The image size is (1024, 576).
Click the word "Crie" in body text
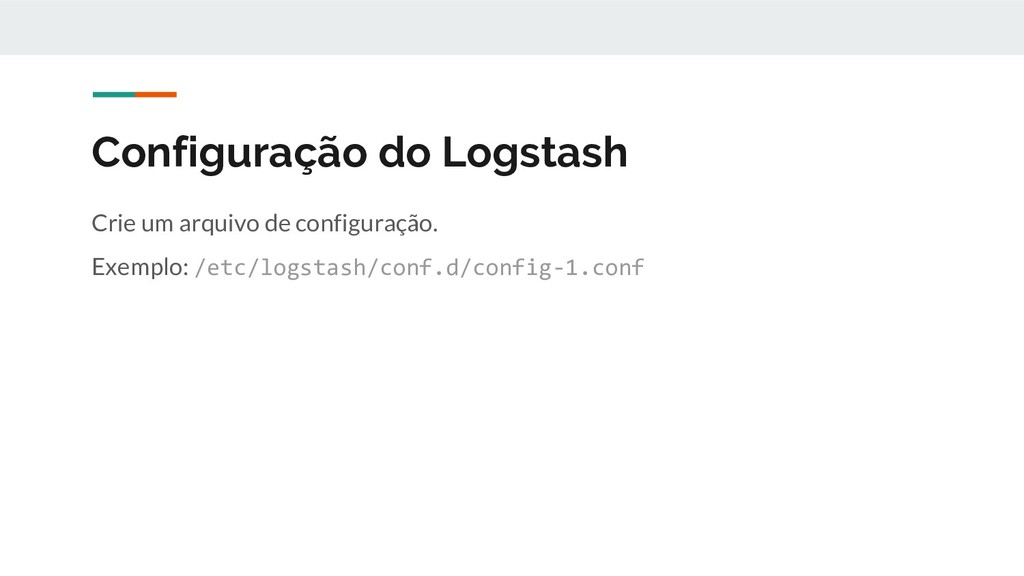[114, 223]
